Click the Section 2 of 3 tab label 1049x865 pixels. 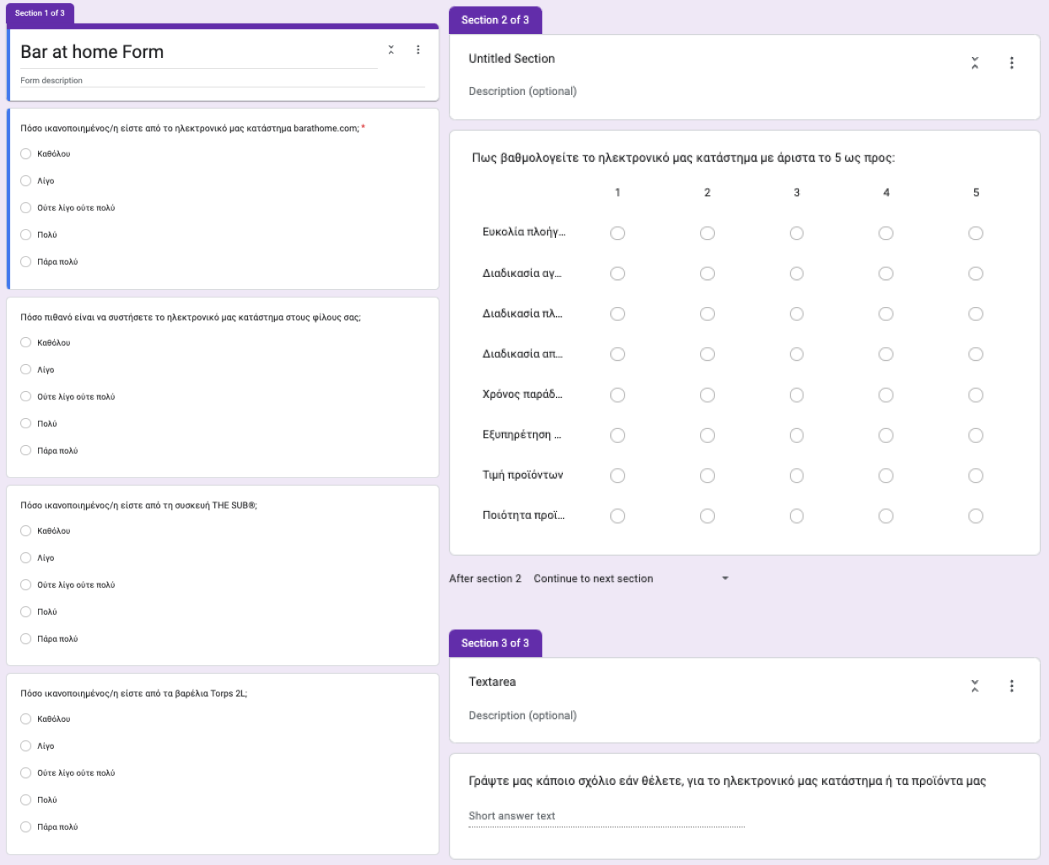click(x=495, y=20)
